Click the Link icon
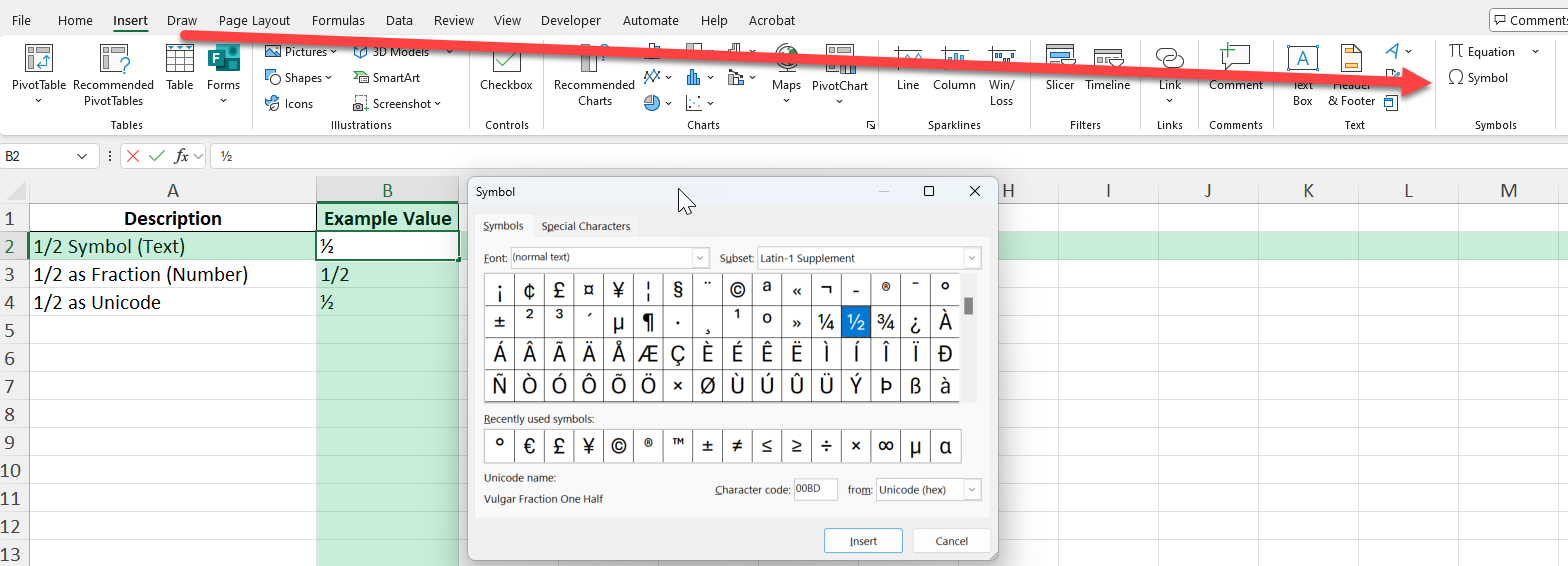 click(1170, 59)
